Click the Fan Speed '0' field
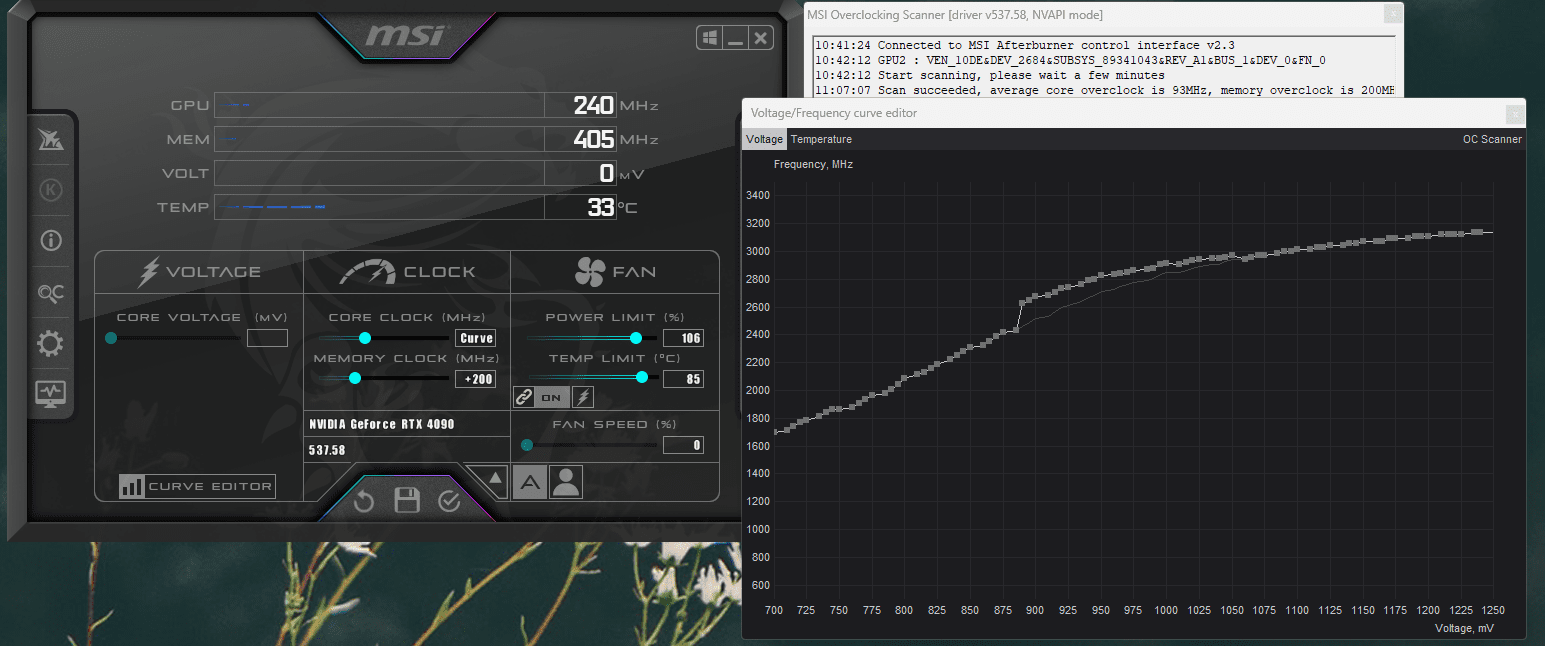The width and height of the screenshot is (1545, 646). click(683, 446)
